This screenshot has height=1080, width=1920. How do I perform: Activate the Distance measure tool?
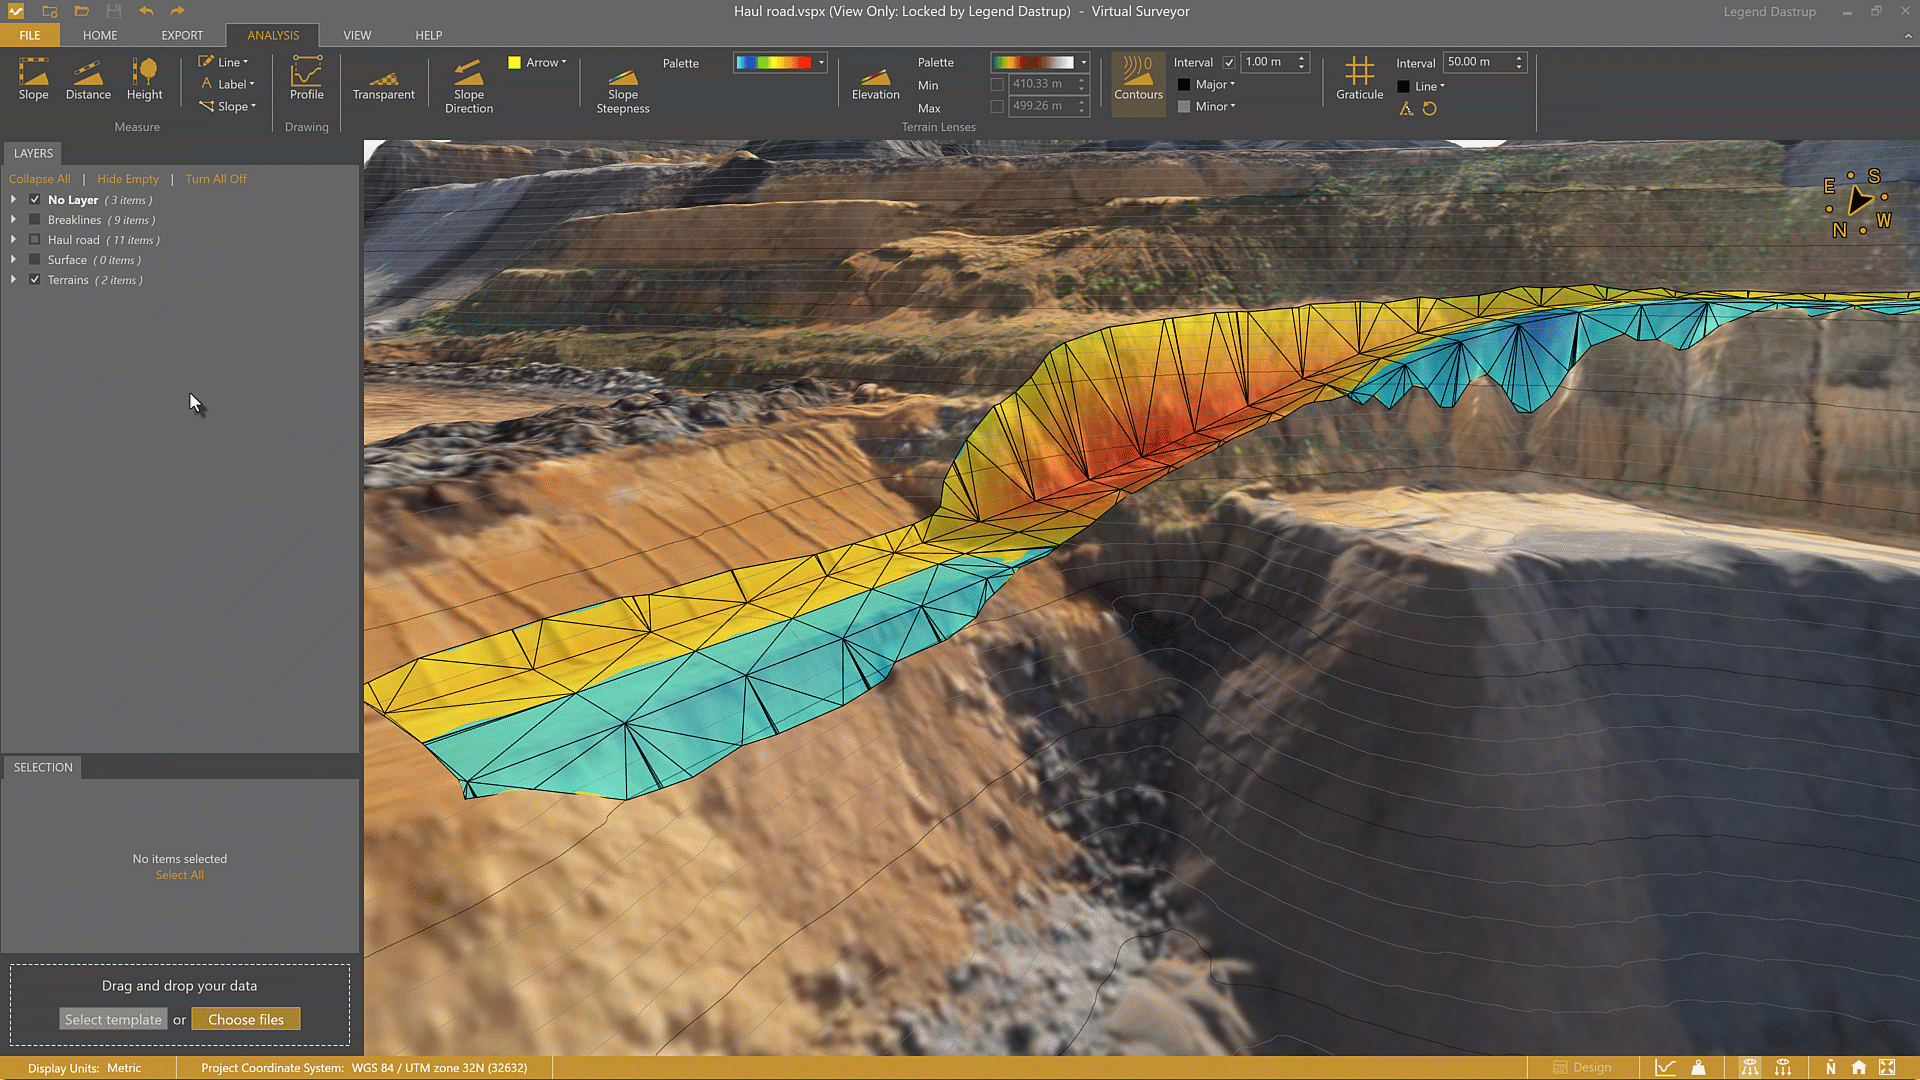88,79
